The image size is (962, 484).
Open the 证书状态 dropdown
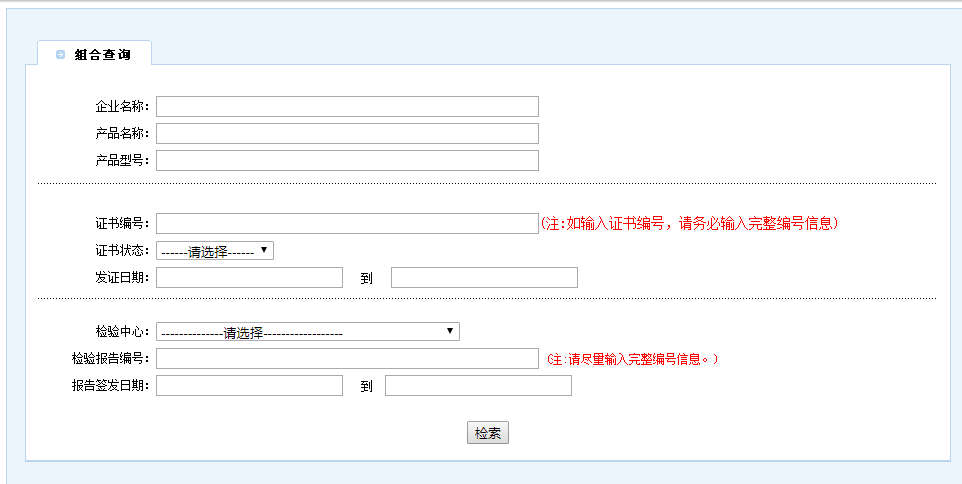[x=215, y=251]
